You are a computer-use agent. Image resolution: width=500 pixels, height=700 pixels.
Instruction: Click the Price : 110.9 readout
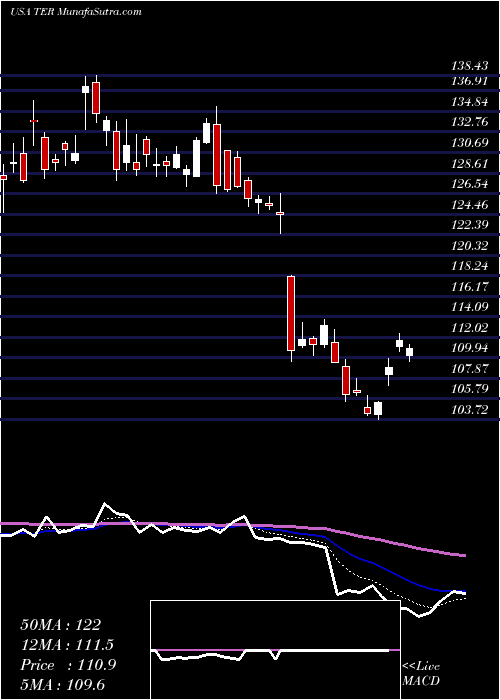tap(68, 665)
